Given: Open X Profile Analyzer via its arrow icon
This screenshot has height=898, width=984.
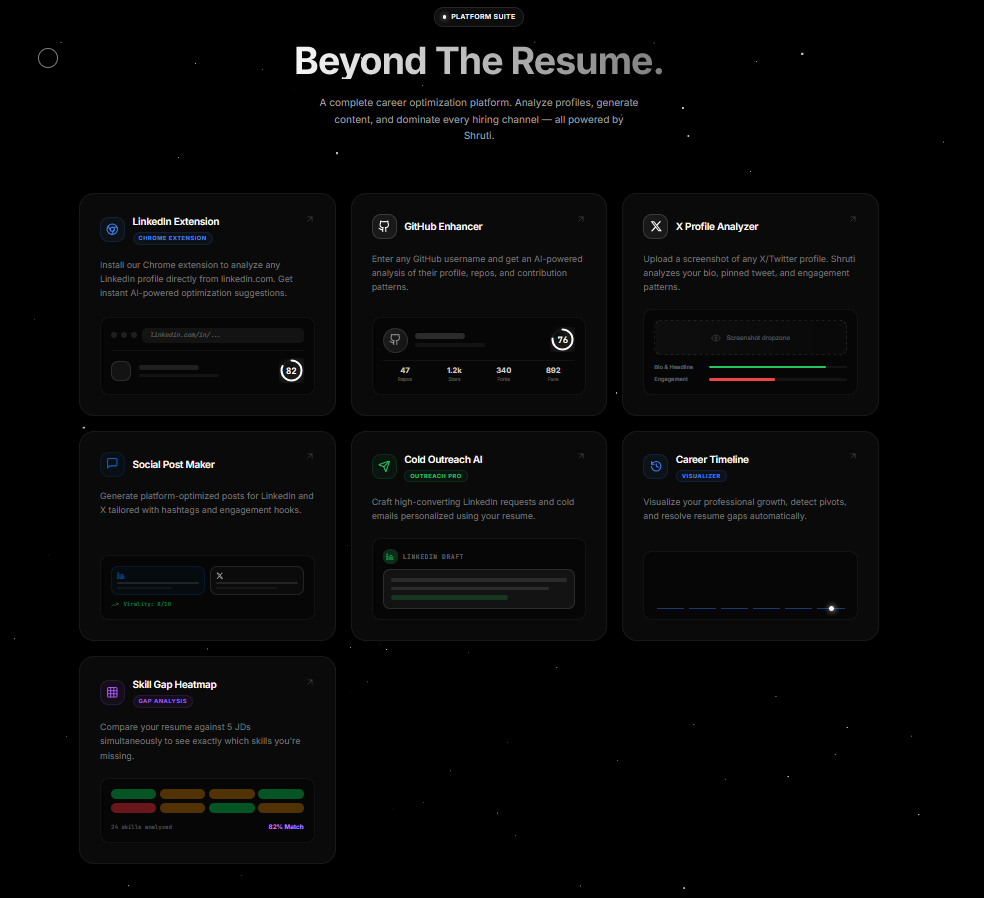Looking at the screenshot, I should pyautogui.click(x=853, y=219).
